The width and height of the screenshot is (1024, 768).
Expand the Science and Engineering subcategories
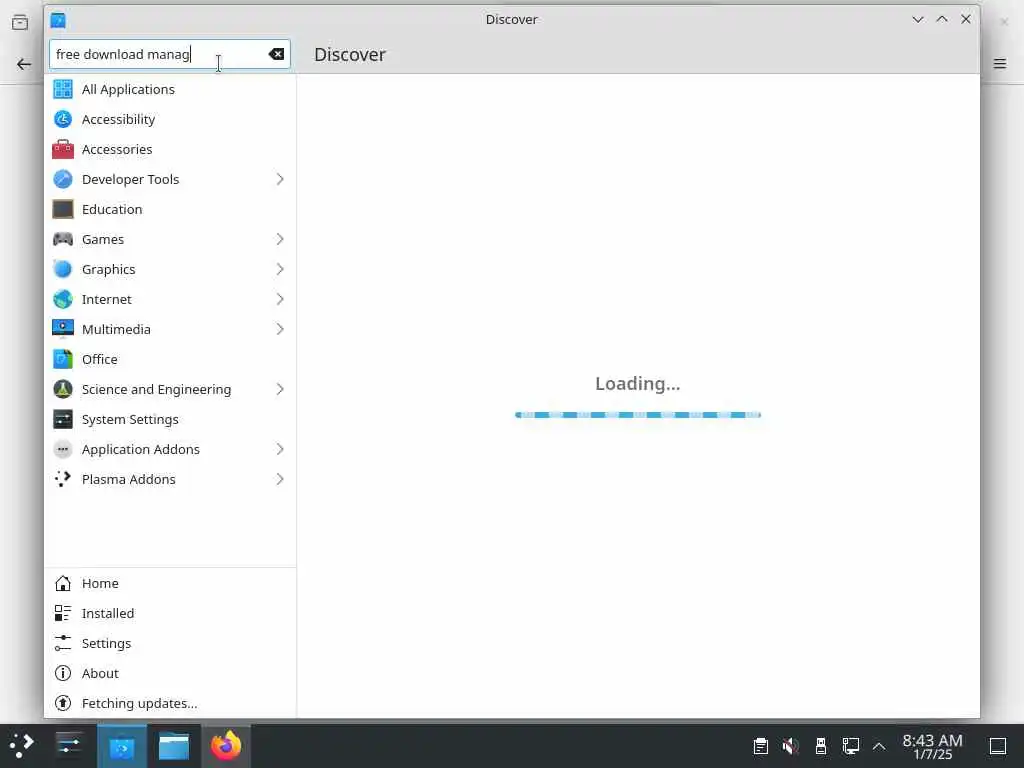pos(280,389)
